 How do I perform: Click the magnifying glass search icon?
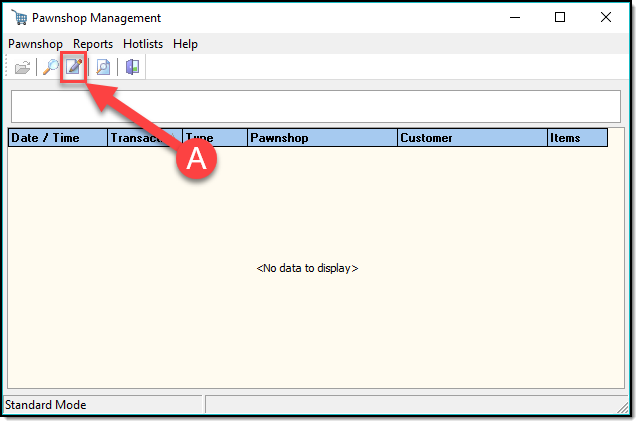[x=49, y=68]
